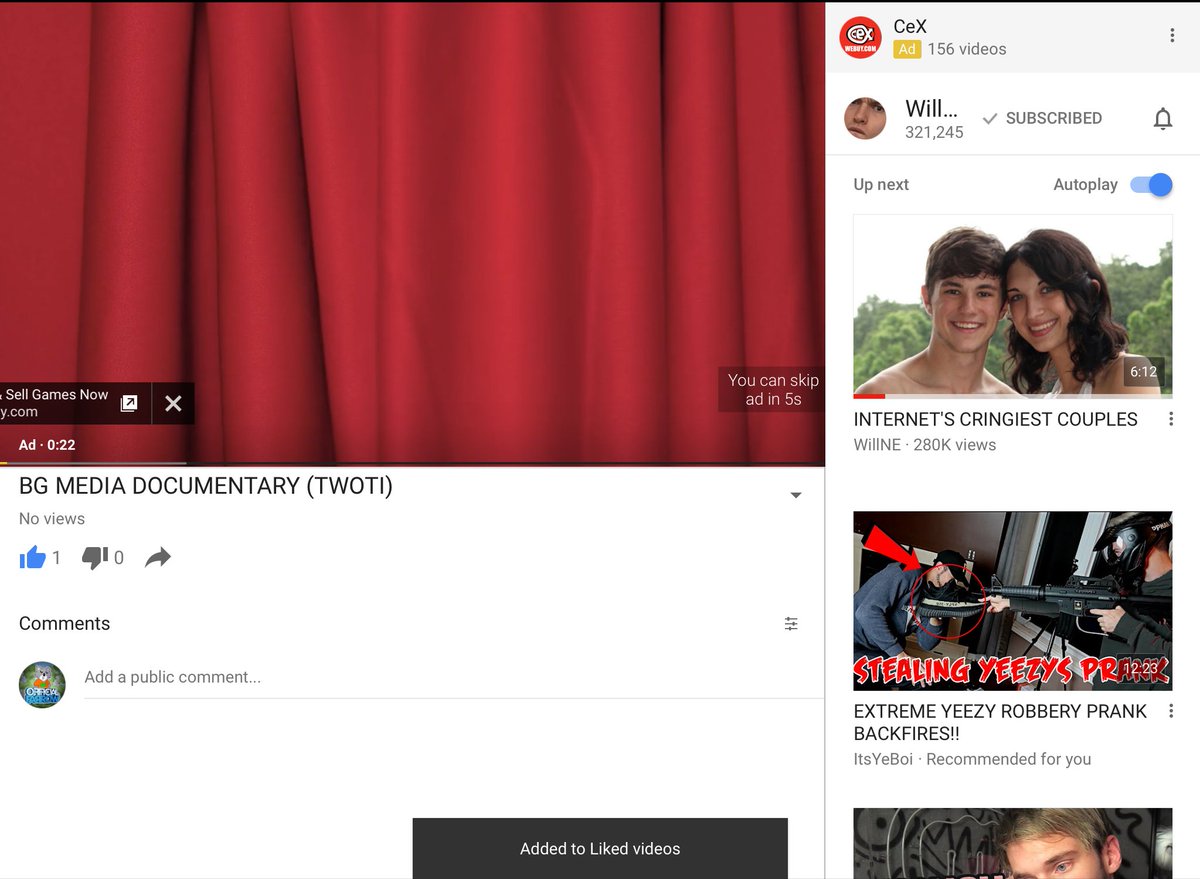Click the thumbs-up like icon
The width and height of the screenshot is (1200, 879).
click(33, 557)
